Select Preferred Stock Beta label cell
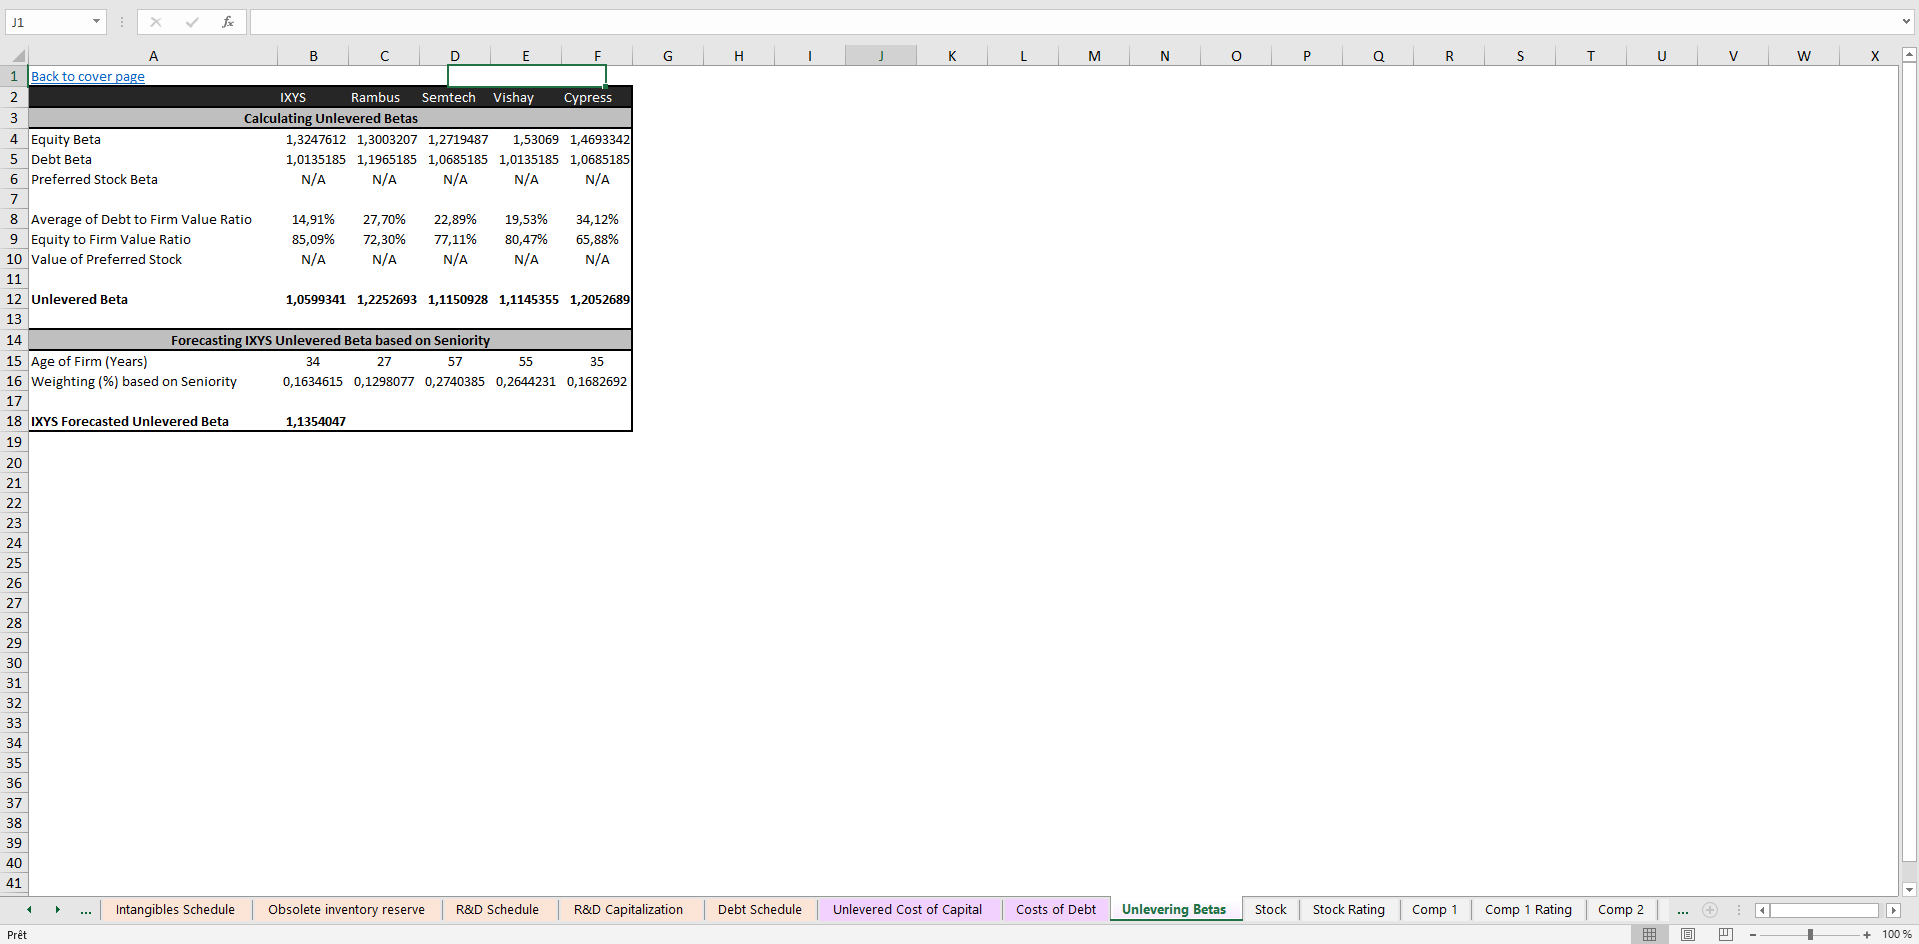 click(x=153, y=179)
